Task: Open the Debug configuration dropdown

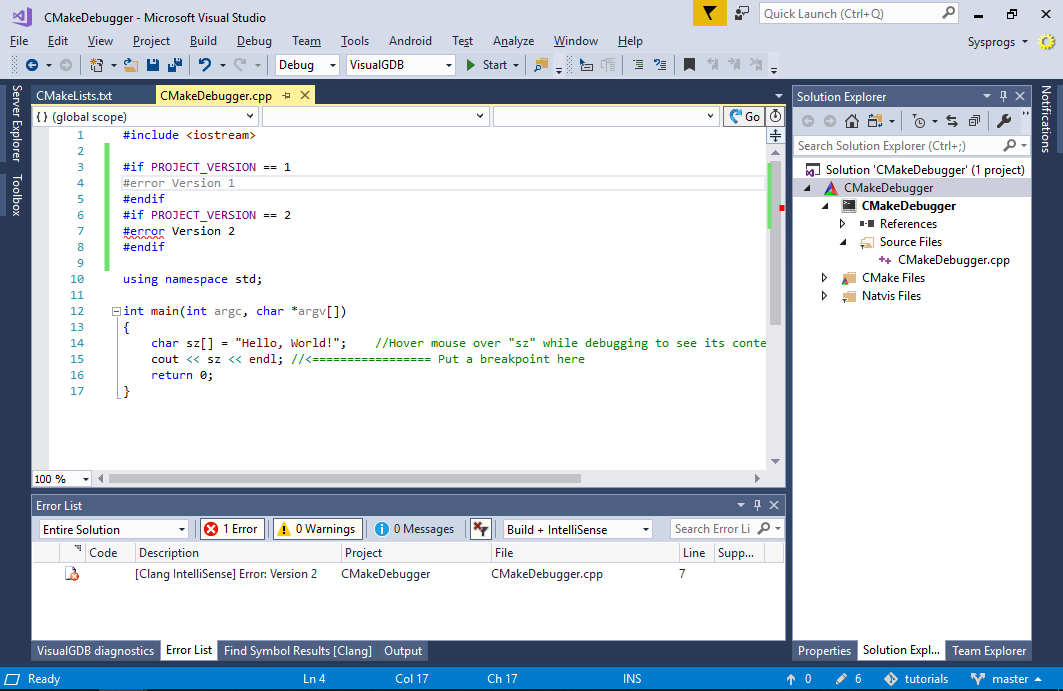Action: coord(307,65)
